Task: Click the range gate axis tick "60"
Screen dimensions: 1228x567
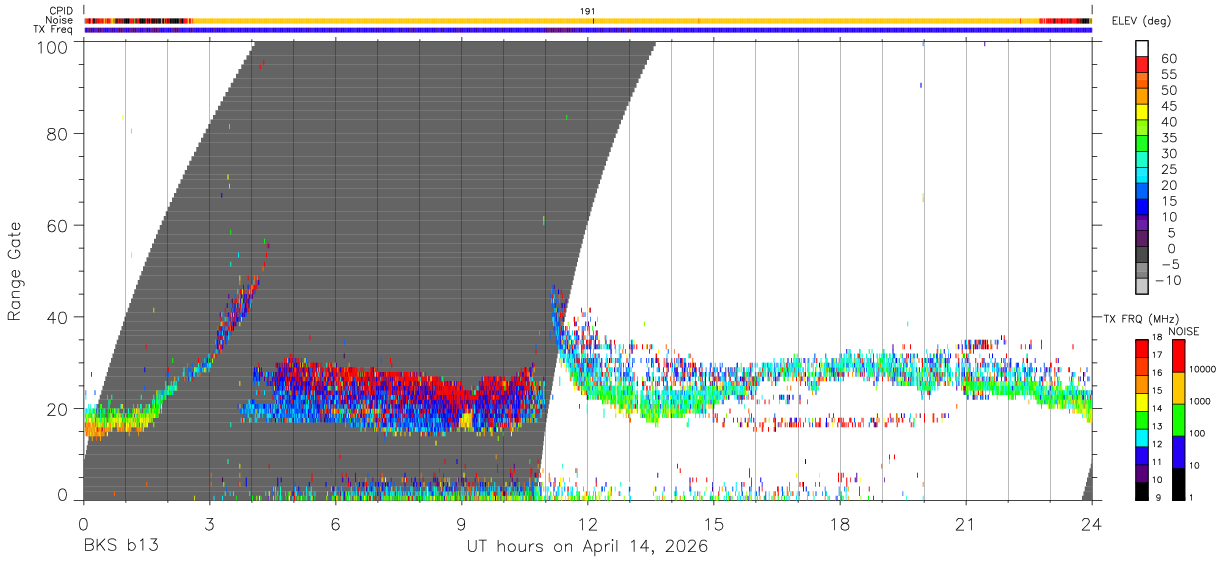Action: point(58,225)
